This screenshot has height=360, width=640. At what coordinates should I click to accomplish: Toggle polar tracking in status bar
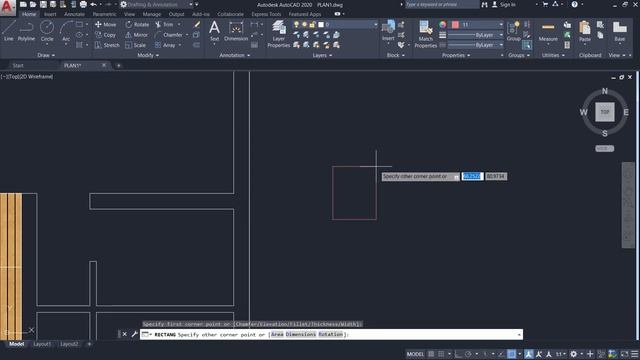click(468, 354)
